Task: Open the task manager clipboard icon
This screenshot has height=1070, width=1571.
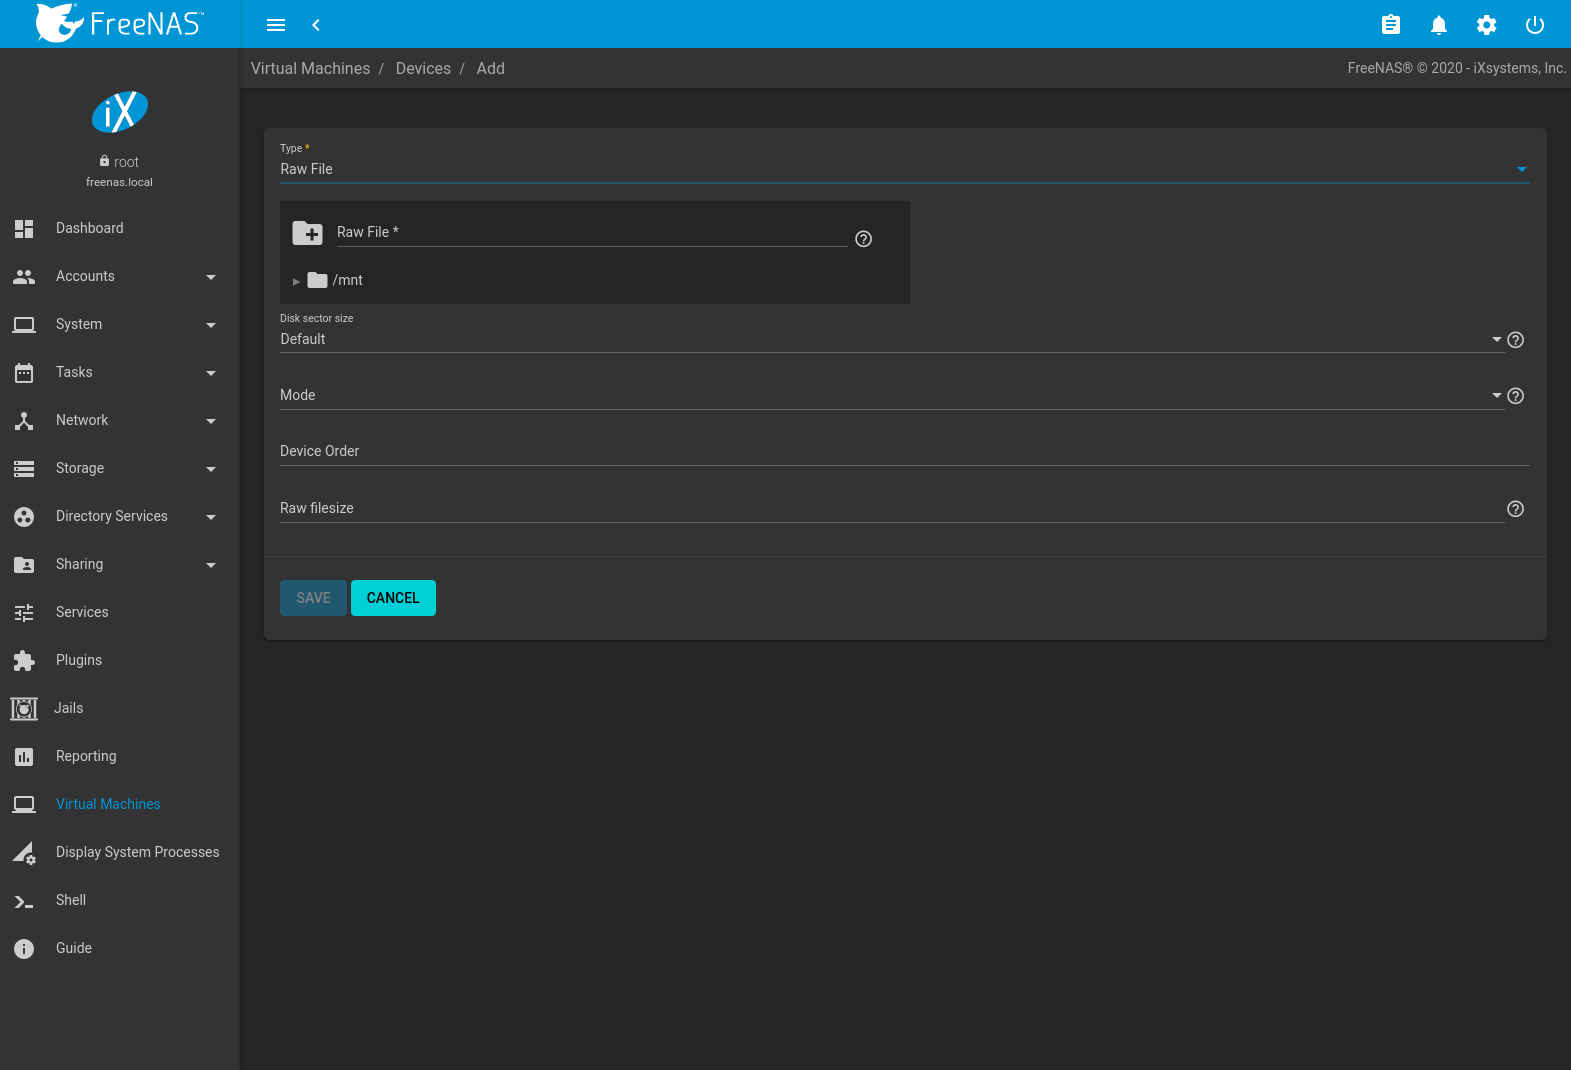Action: [1390, 25]
